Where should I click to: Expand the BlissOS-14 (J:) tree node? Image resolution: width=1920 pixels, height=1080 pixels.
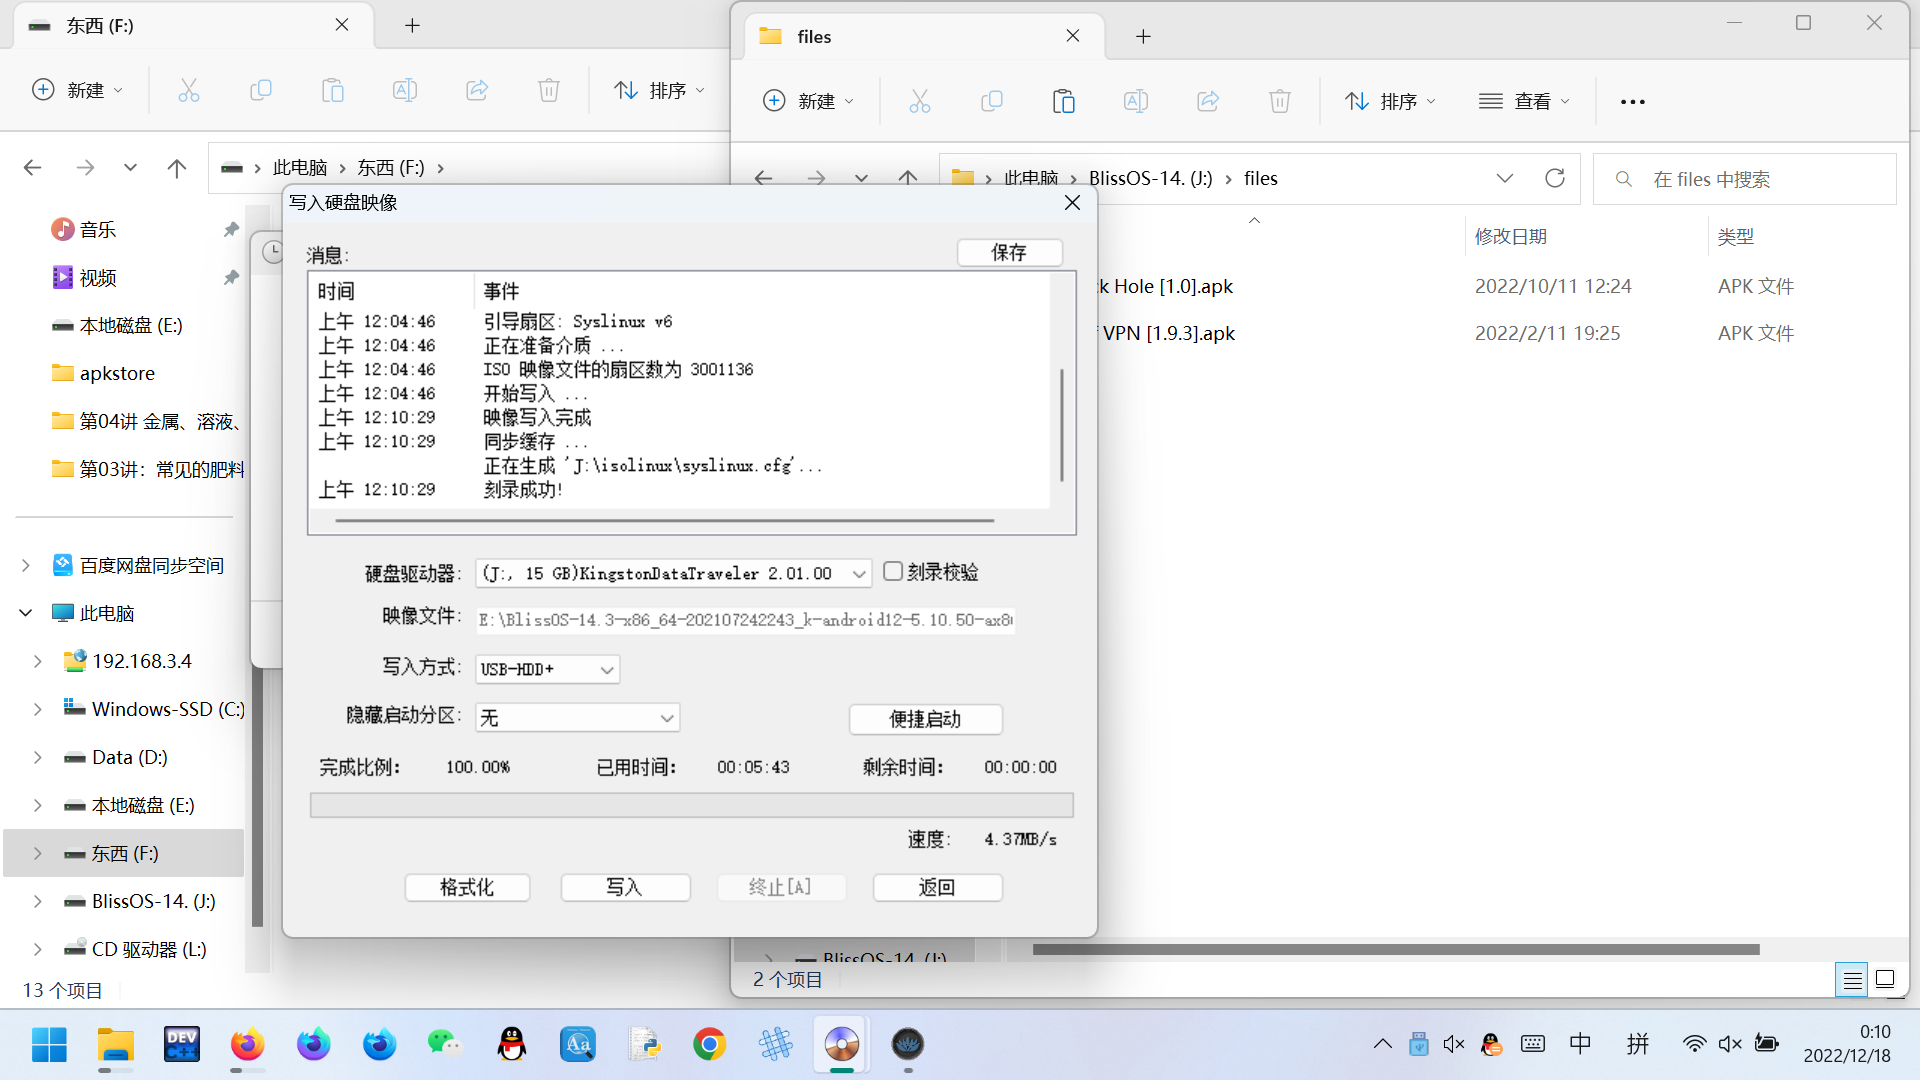(37, 901)
